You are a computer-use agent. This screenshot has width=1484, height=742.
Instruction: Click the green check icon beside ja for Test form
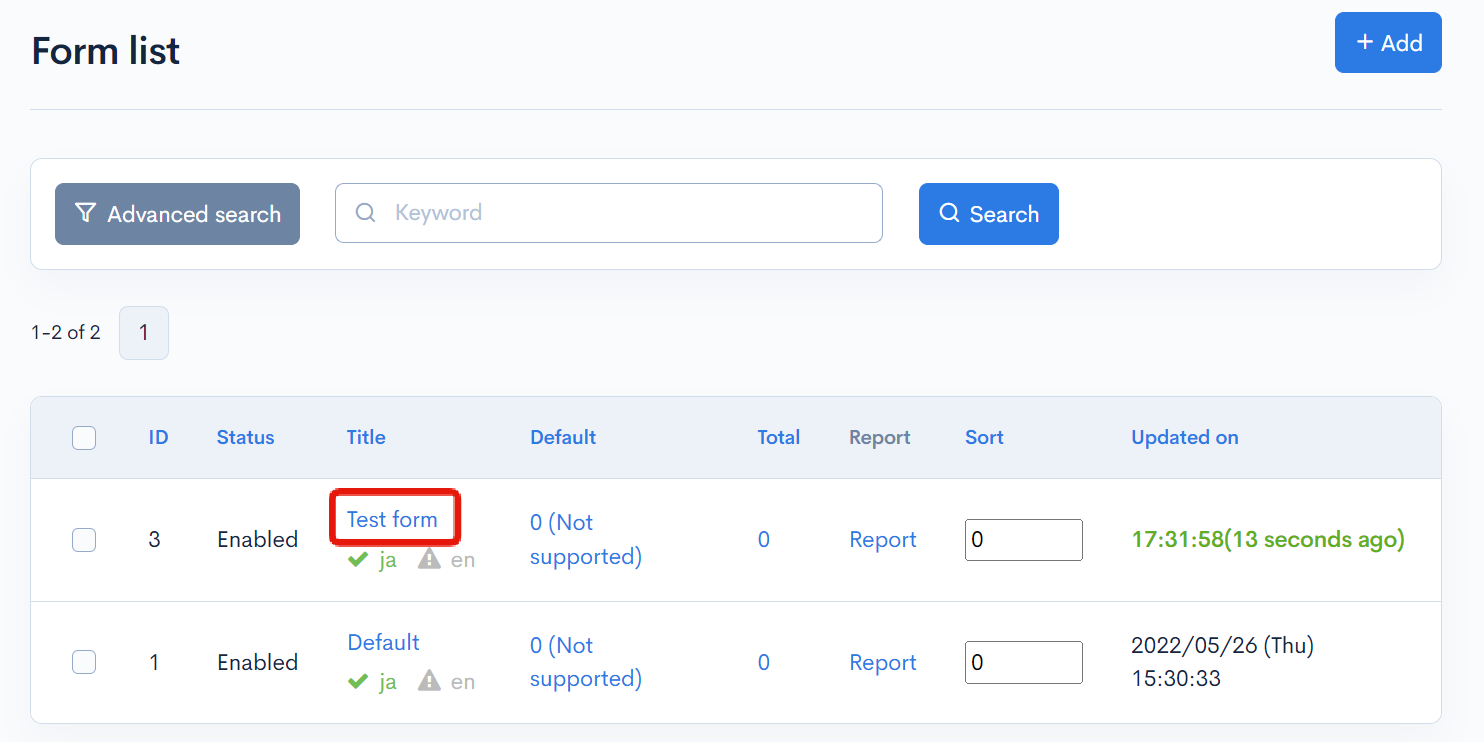(x=358, y=559)
